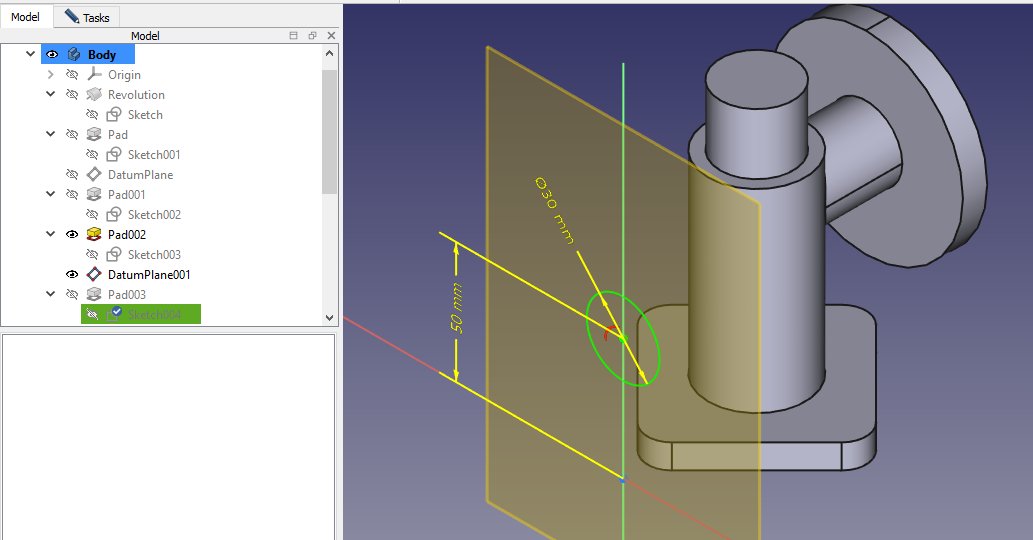Collapse the Revolution tree node
This screenshot has height=540, width=1033.
pyautogui.click(x=51, y=95)
